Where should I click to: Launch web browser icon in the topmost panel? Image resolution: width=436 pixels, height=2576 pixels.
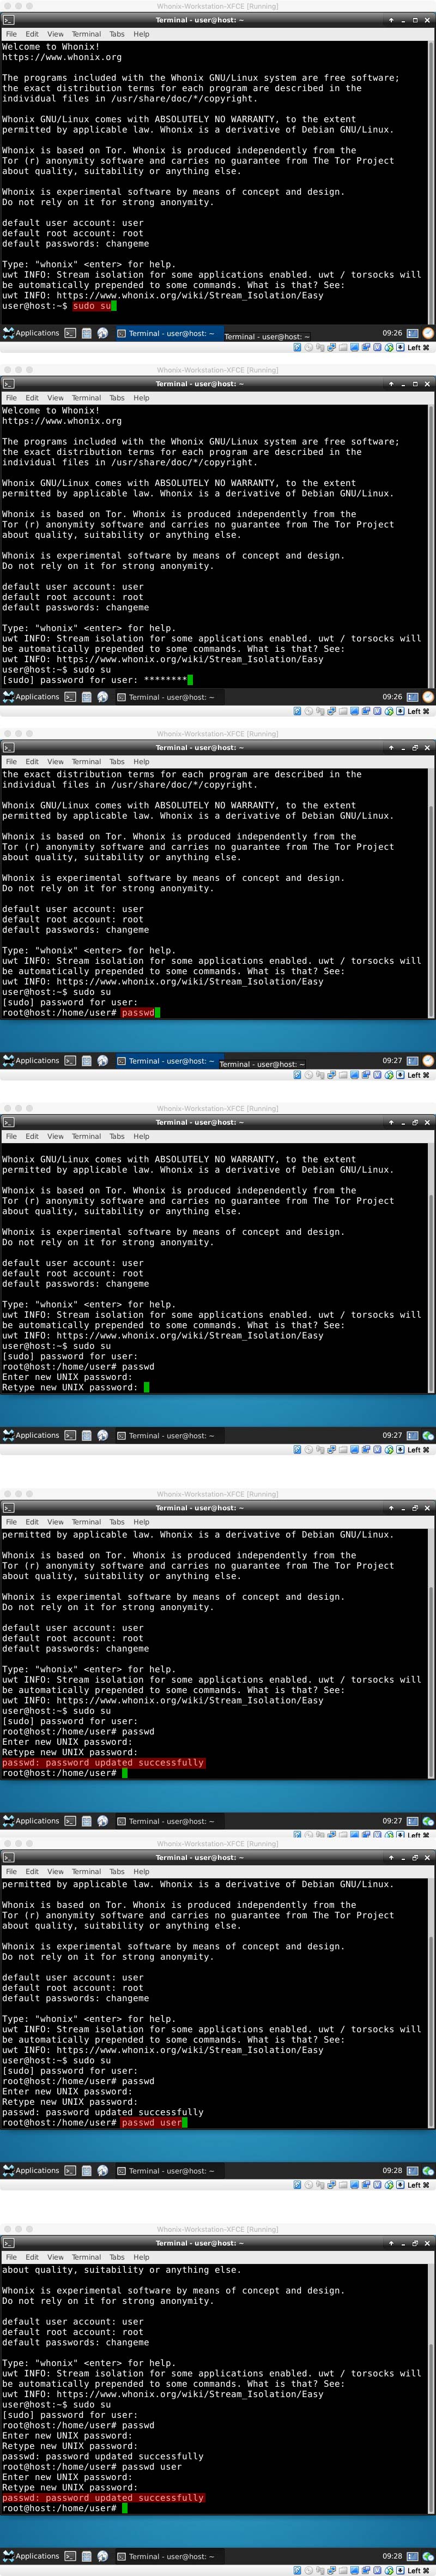click(x=102, y=333)
